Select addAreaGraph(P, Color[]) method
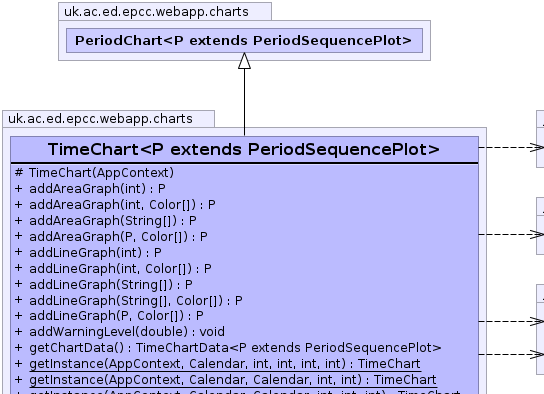This screenshot has width=544, height=394. point(111,237)
